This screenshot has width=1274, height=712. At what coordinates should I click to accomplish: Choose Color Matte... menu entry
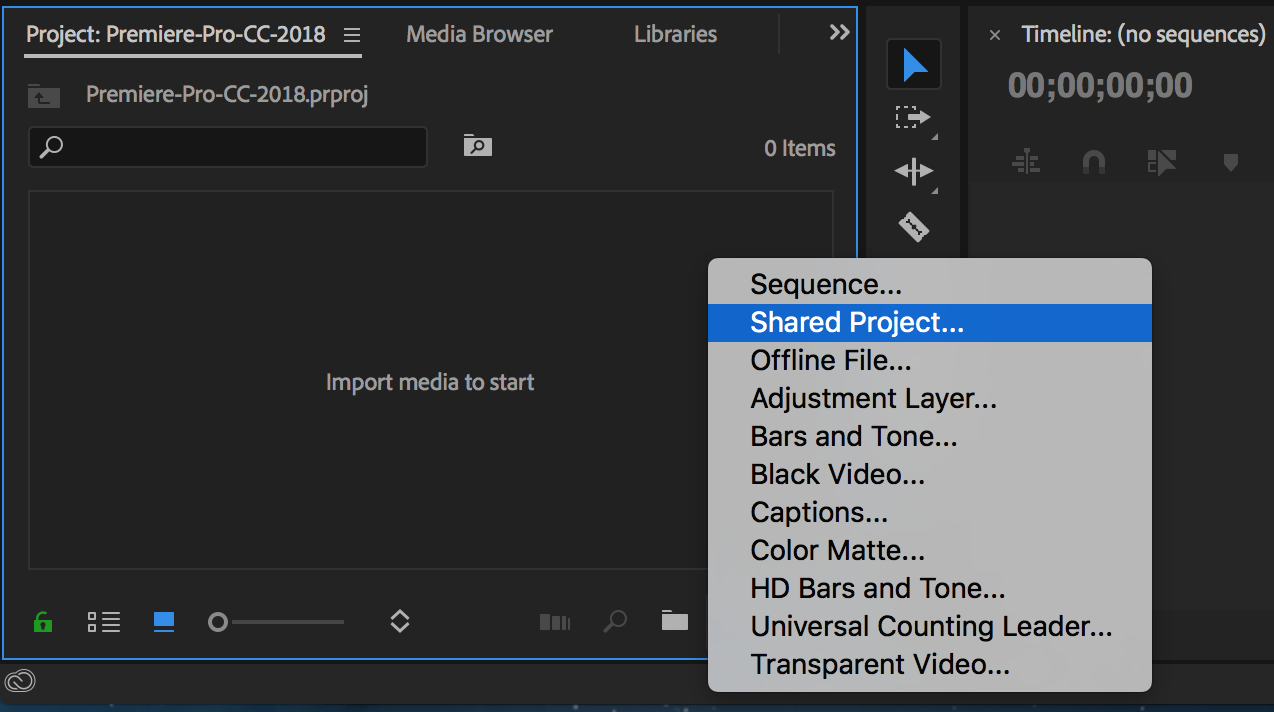[x=930, y=550]
